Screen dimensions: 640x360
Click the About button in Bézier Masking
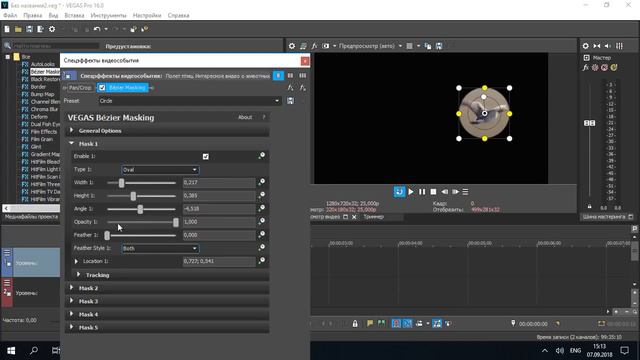[x=245, y=118]
